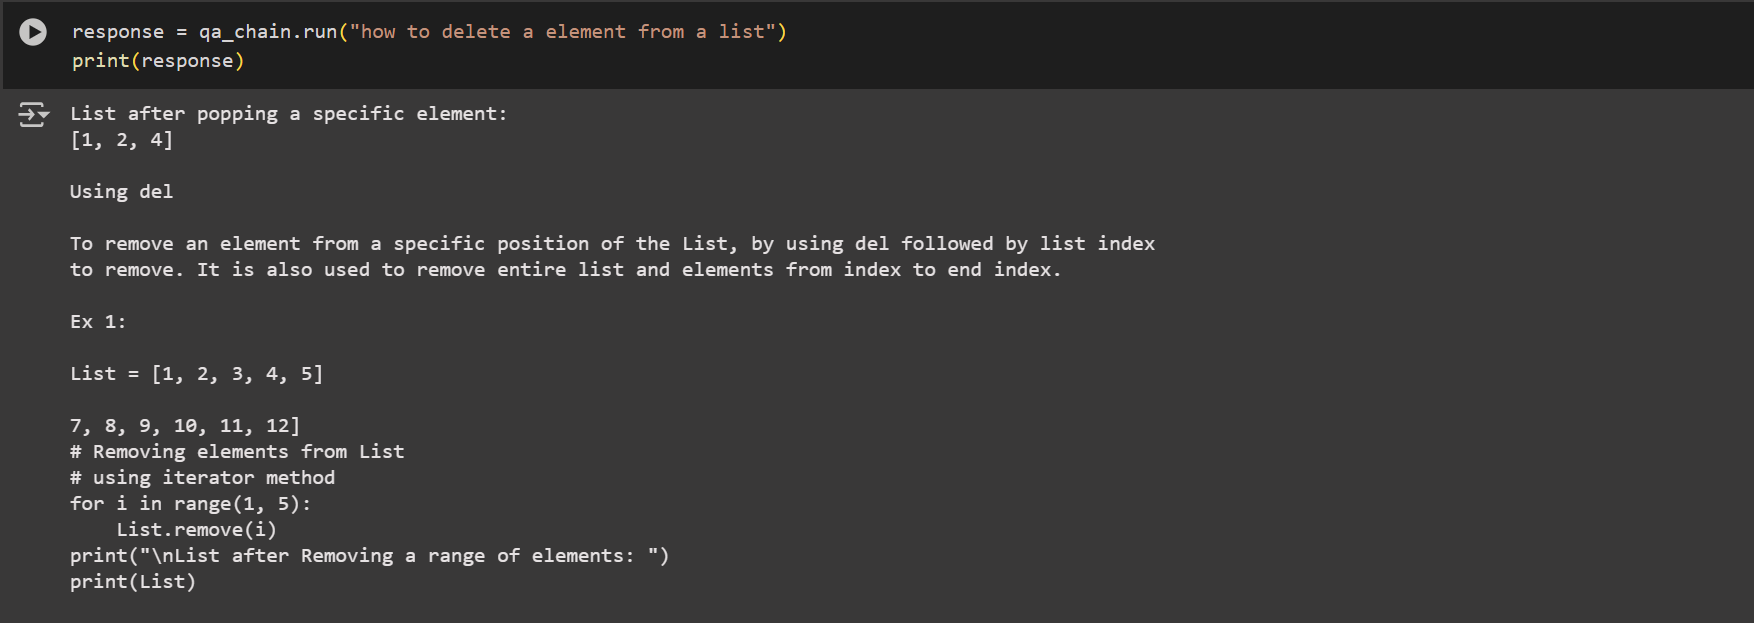Run the qa_chain code cell

pos(33,32)
